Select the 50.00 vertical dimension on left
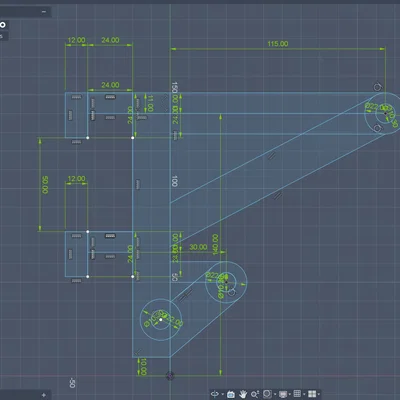The height and width of the screenshot is (400, 400). [45, 185]
